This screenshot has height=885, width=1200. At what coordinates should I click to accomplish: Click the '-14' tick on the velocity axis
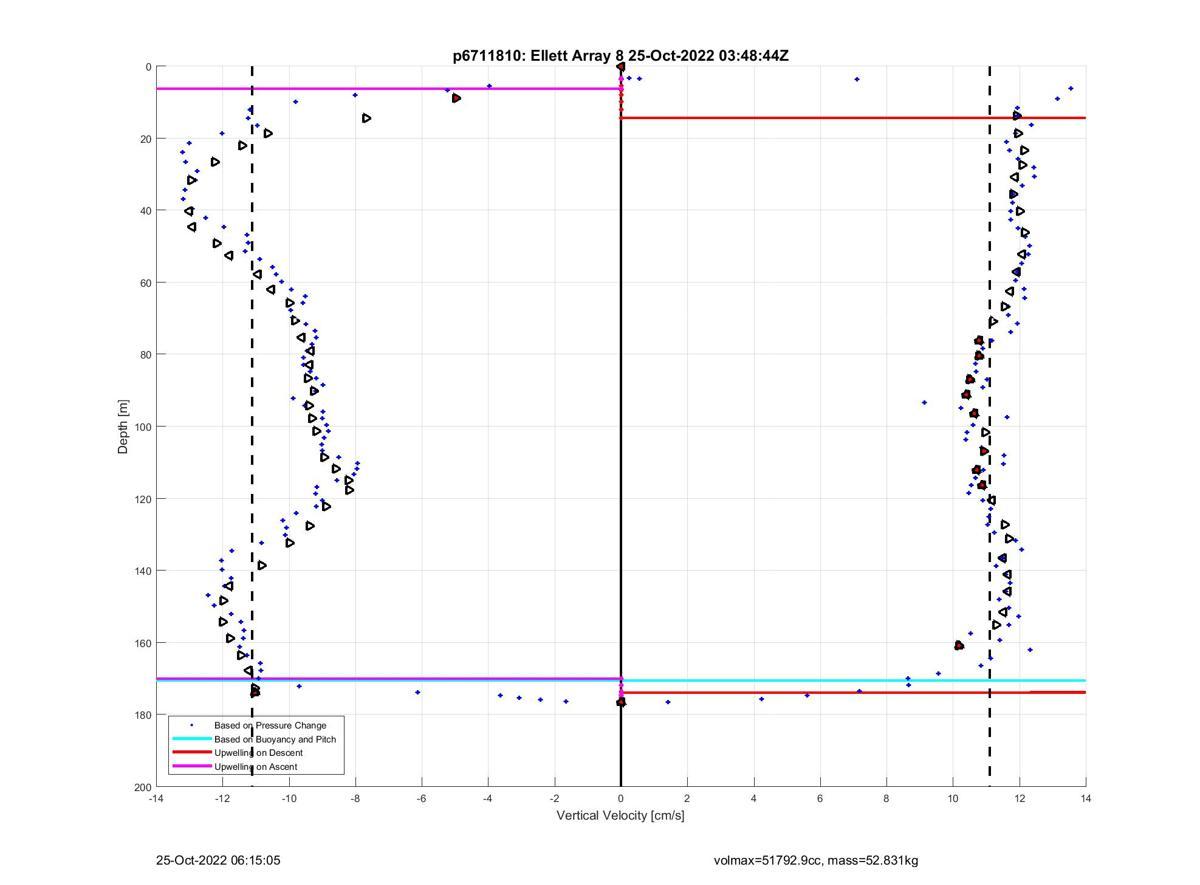(156, 798)
